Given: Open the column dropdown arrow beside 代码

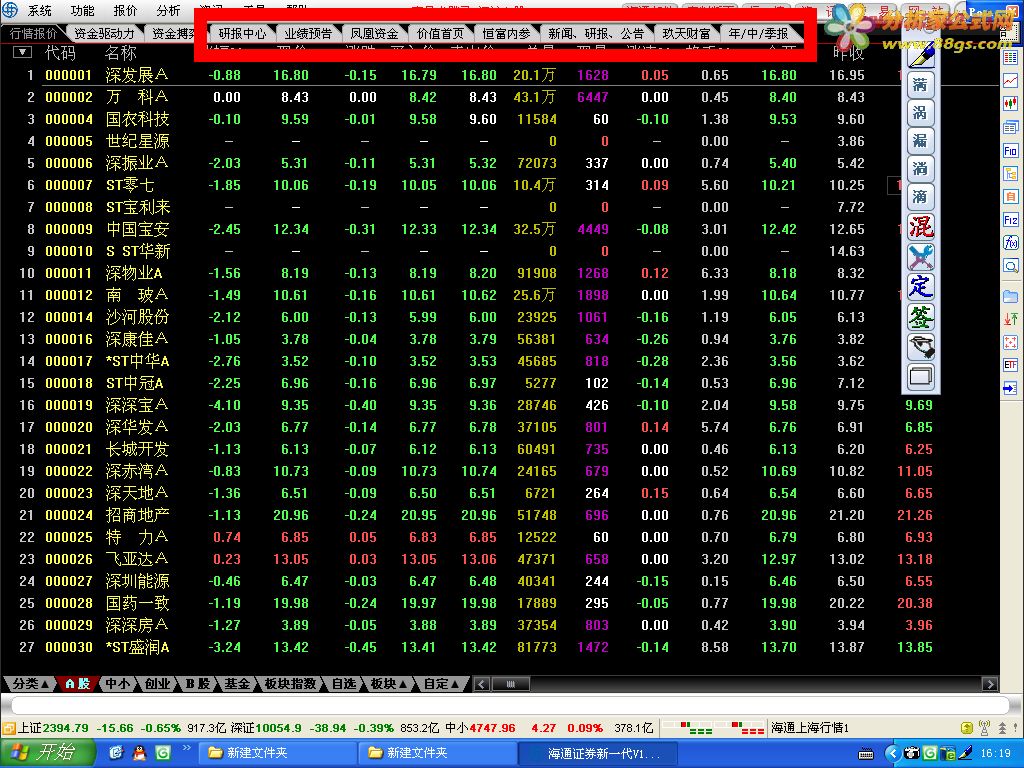Looking at the screenshot, I should coord(22,52).
